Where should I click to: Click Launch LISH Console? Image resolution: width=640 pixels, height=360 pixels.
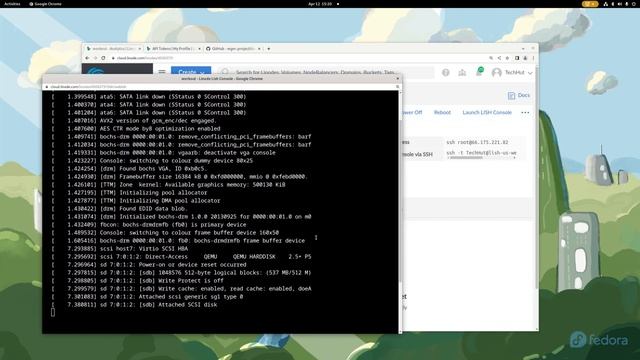(487, 112)
